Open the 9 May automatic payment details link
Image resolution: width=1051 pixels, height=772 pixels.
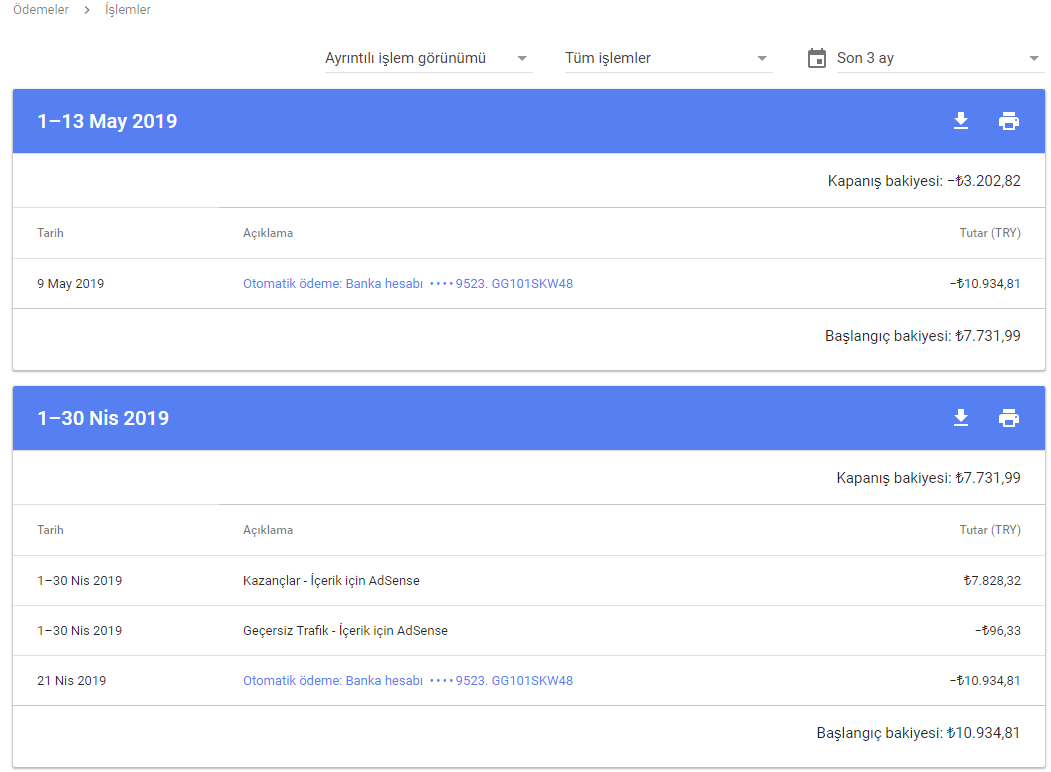(408, 283)
